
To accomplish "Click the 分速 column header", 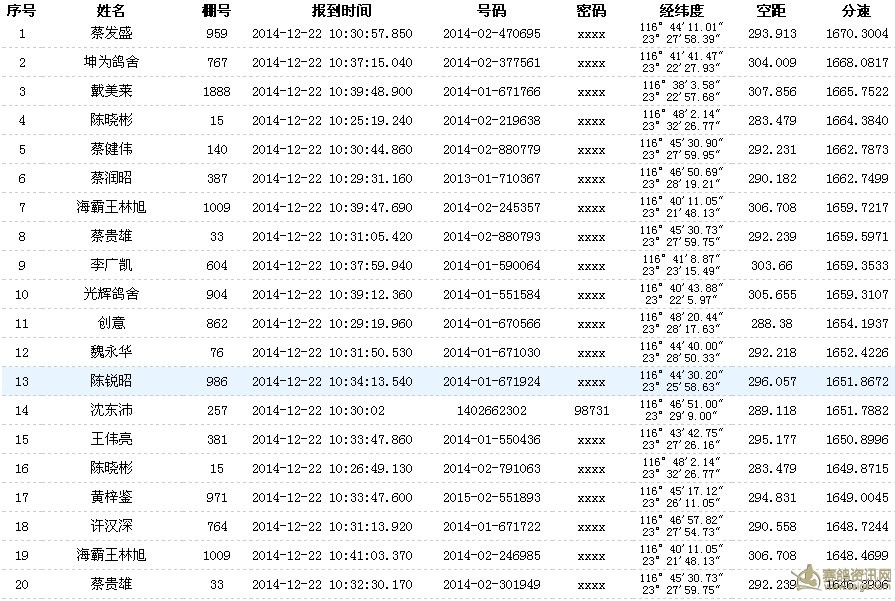I will [x=856, y=11].
